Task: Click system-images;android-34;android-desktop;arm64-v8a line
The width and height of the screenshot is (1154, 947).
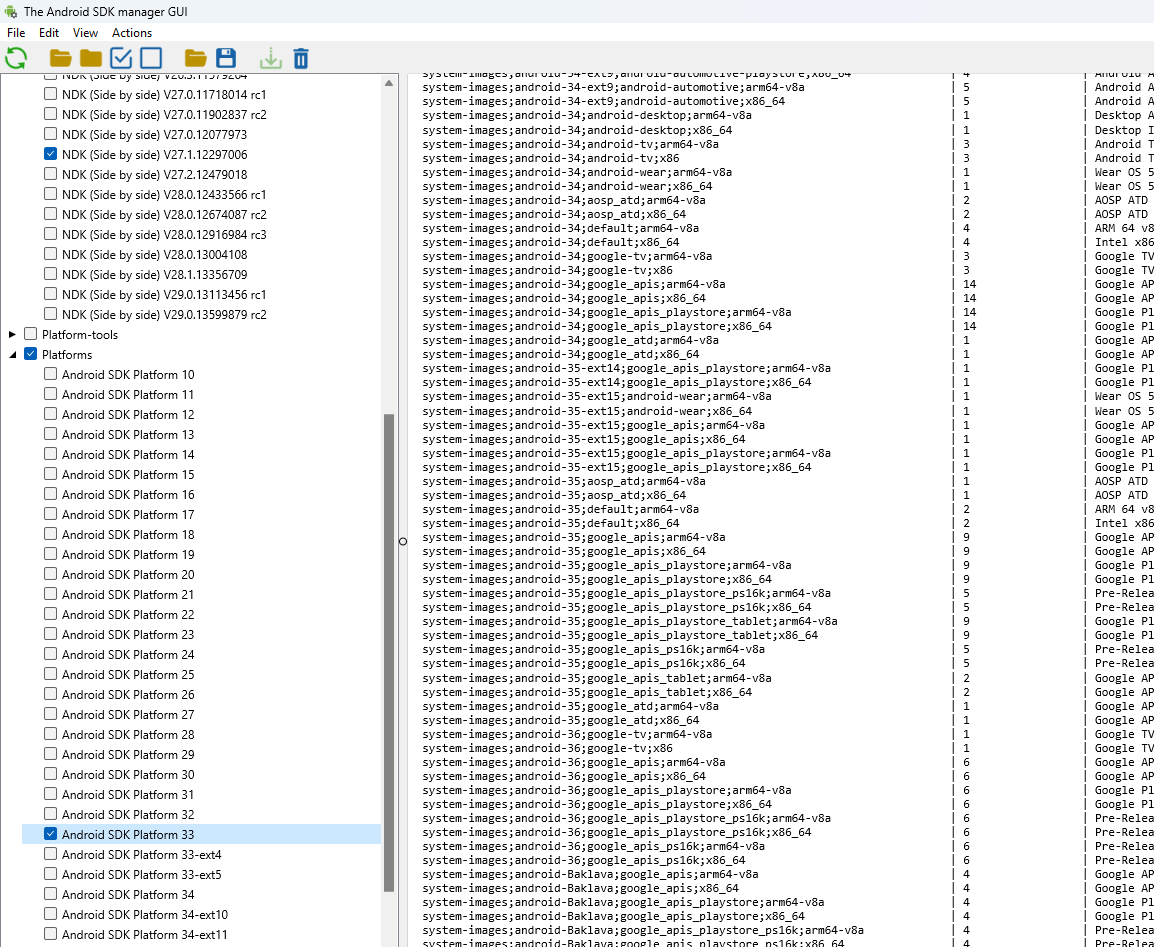Action: tap(587, 116)
